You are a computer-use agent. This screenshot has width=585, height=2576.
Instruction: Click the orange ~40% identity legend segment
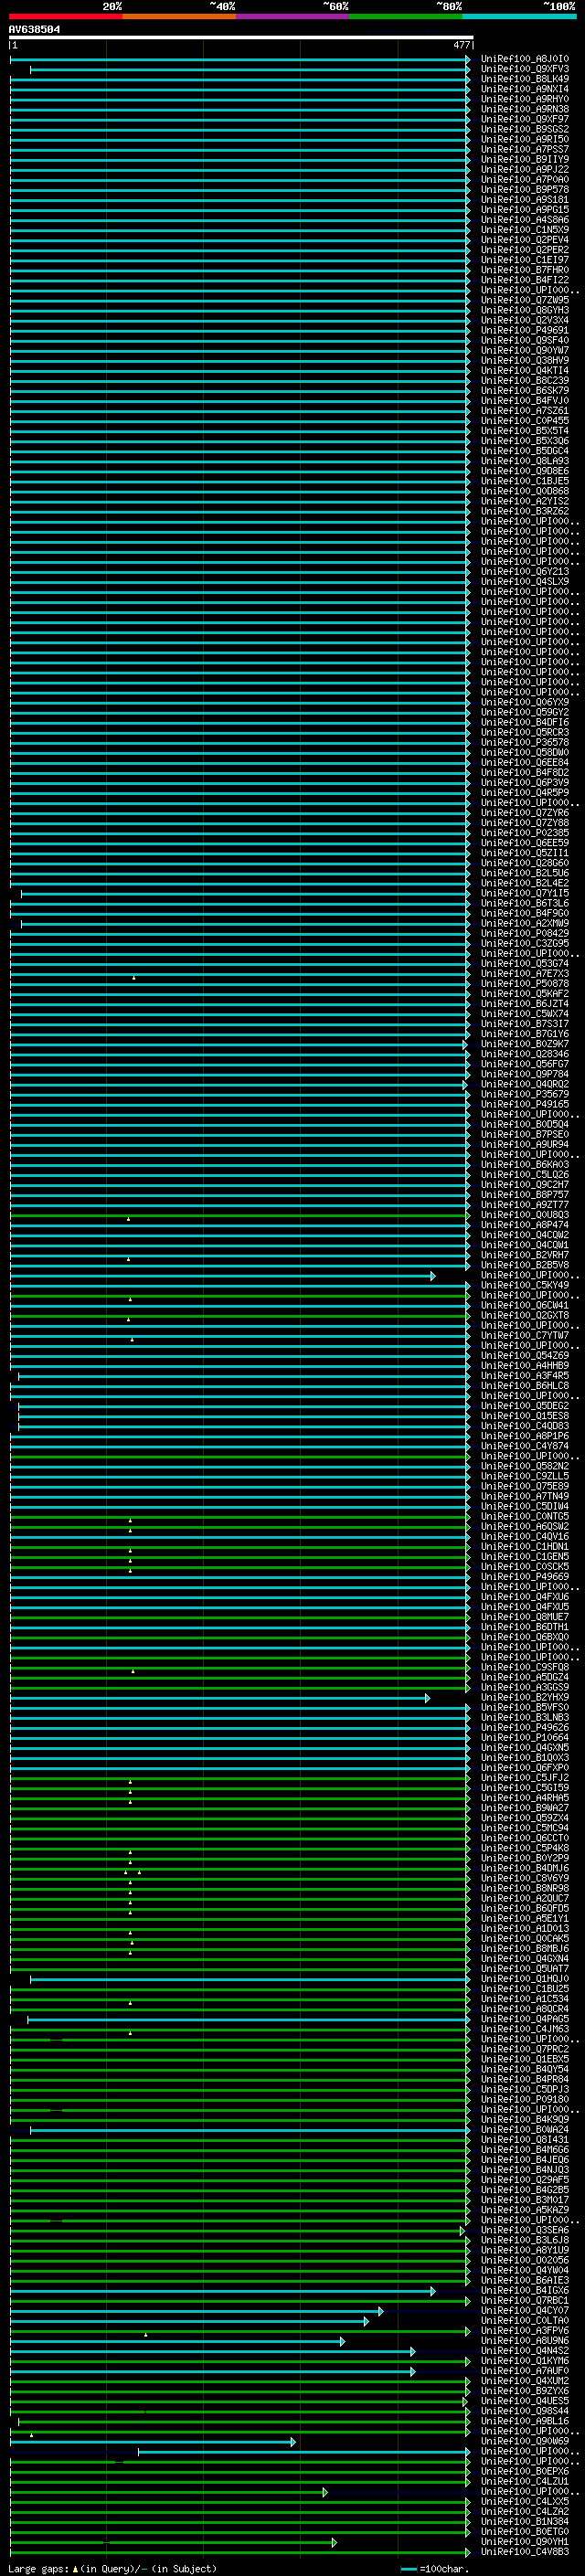(x=179, y=17)
